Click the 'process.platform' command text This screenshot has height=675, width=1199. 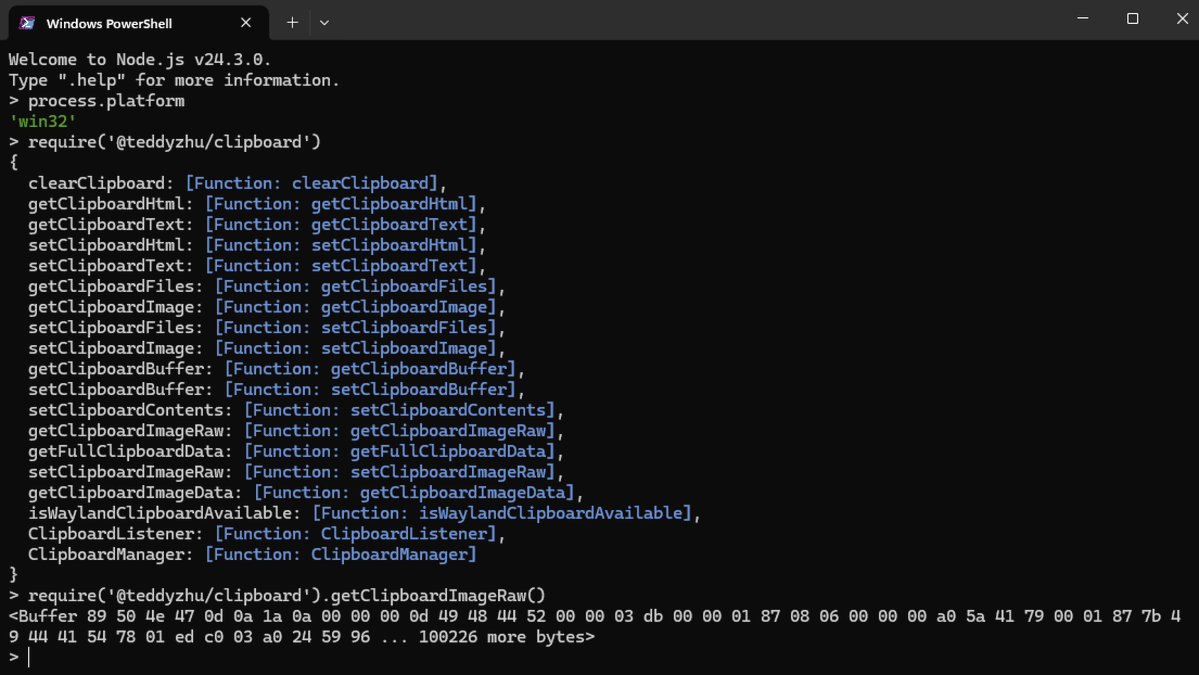(106, 101)
